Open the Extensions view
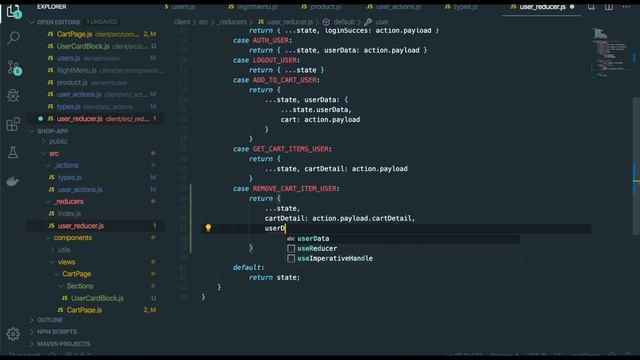The height and width of the screenshot is (360, 640). click(x=13, y=124)
